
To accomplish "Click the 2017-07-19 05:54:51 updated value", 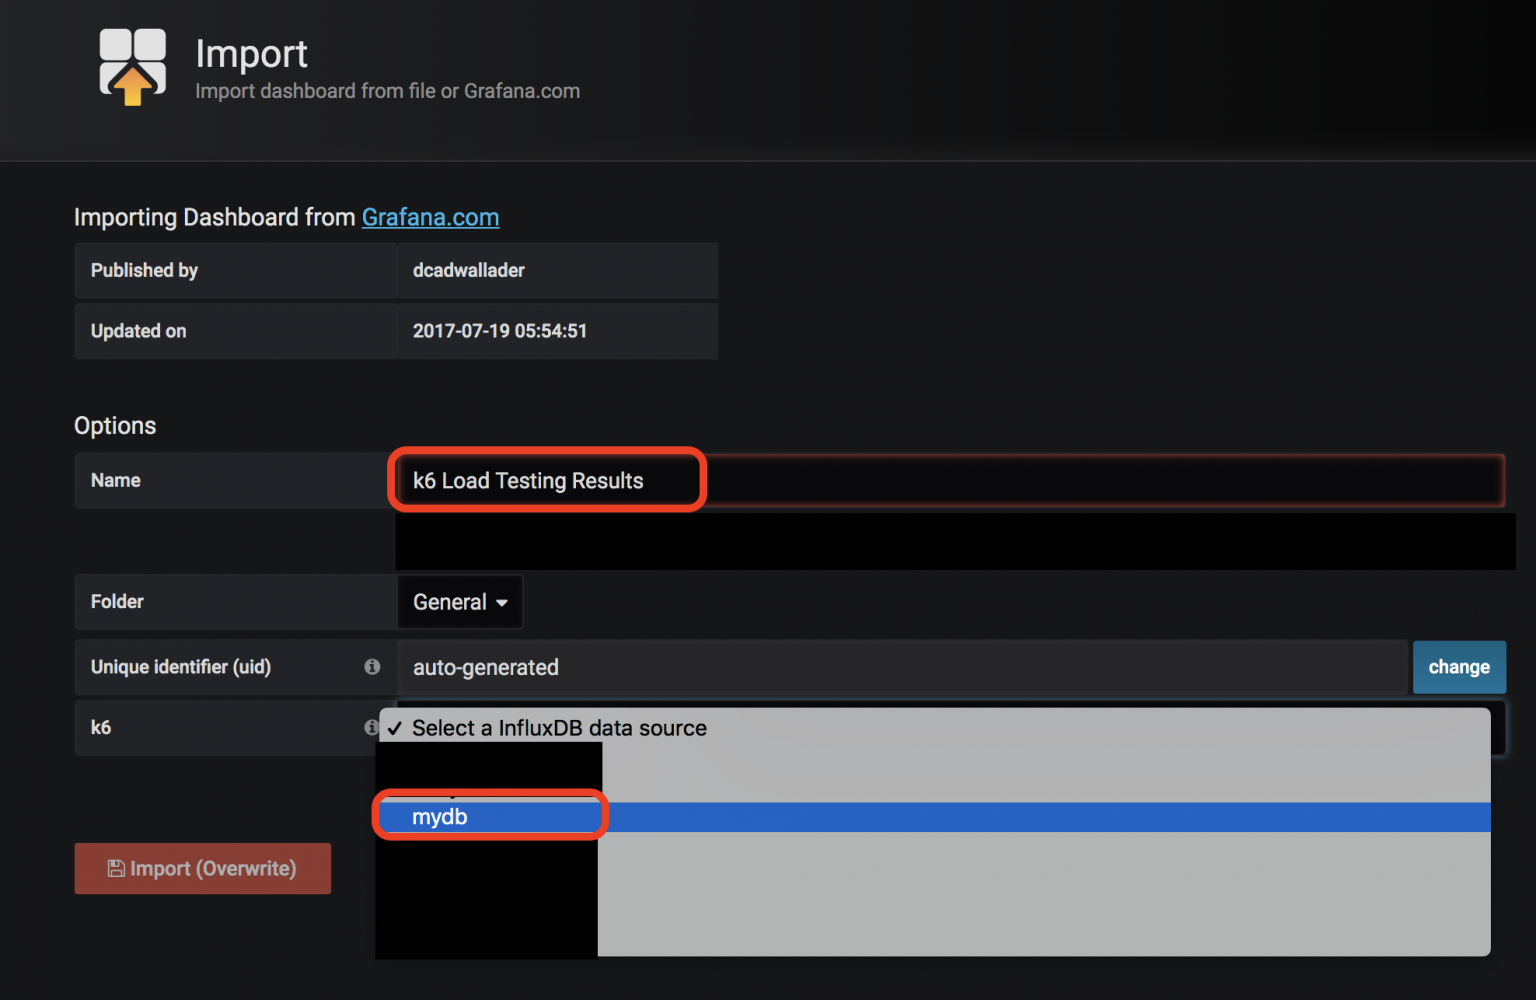I will click(500, 331).
